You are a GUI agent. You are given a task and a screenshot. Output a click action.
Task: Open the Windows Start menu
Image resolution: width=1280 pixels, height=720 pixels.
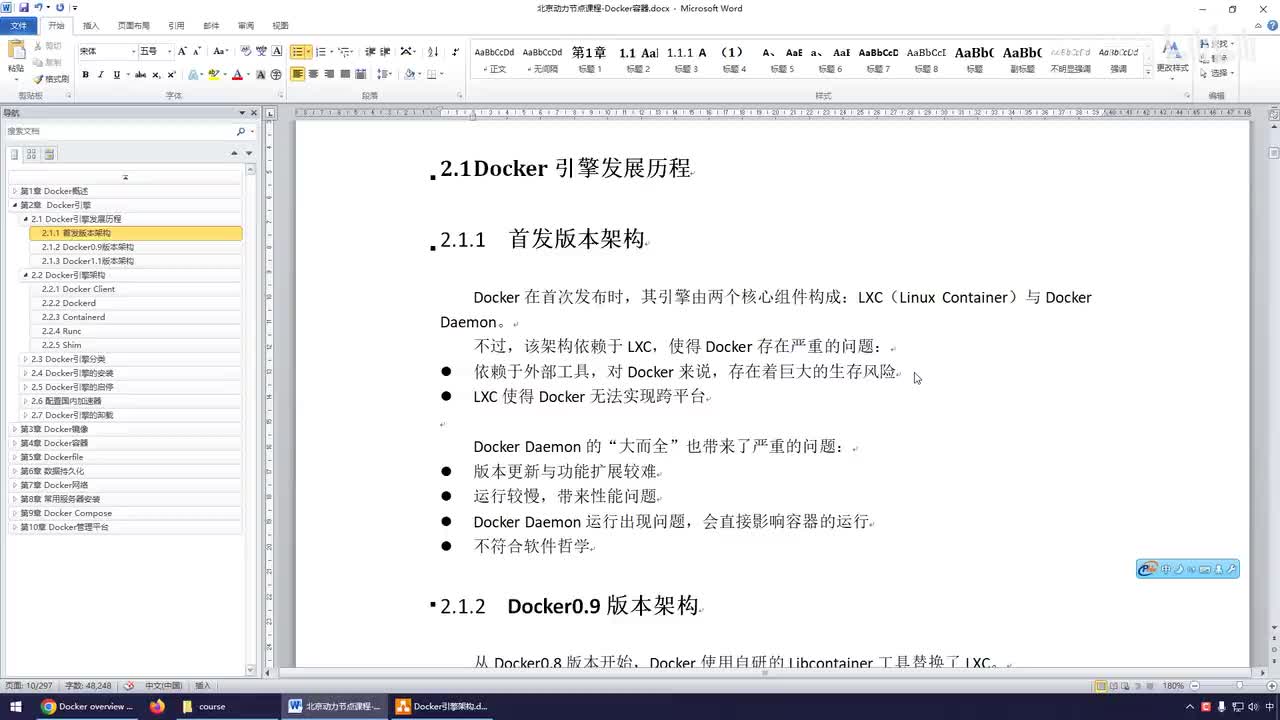point(15,706)
